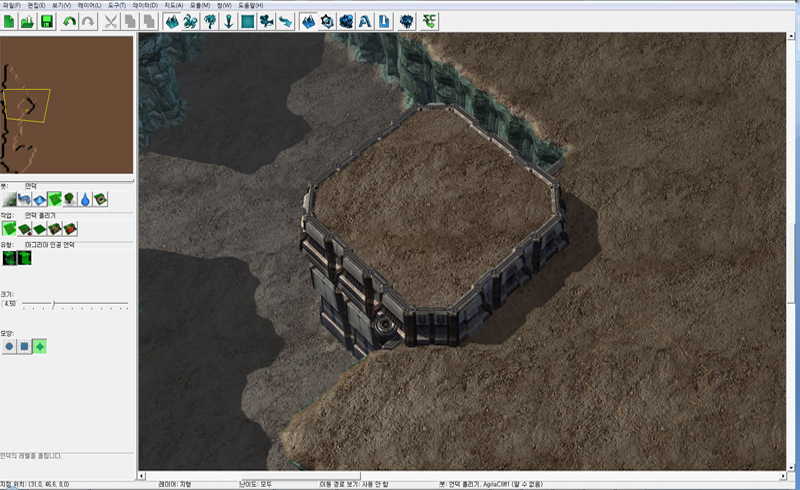
Task: Click the up scroll arrow beside viewport
Action: (791, 37)
